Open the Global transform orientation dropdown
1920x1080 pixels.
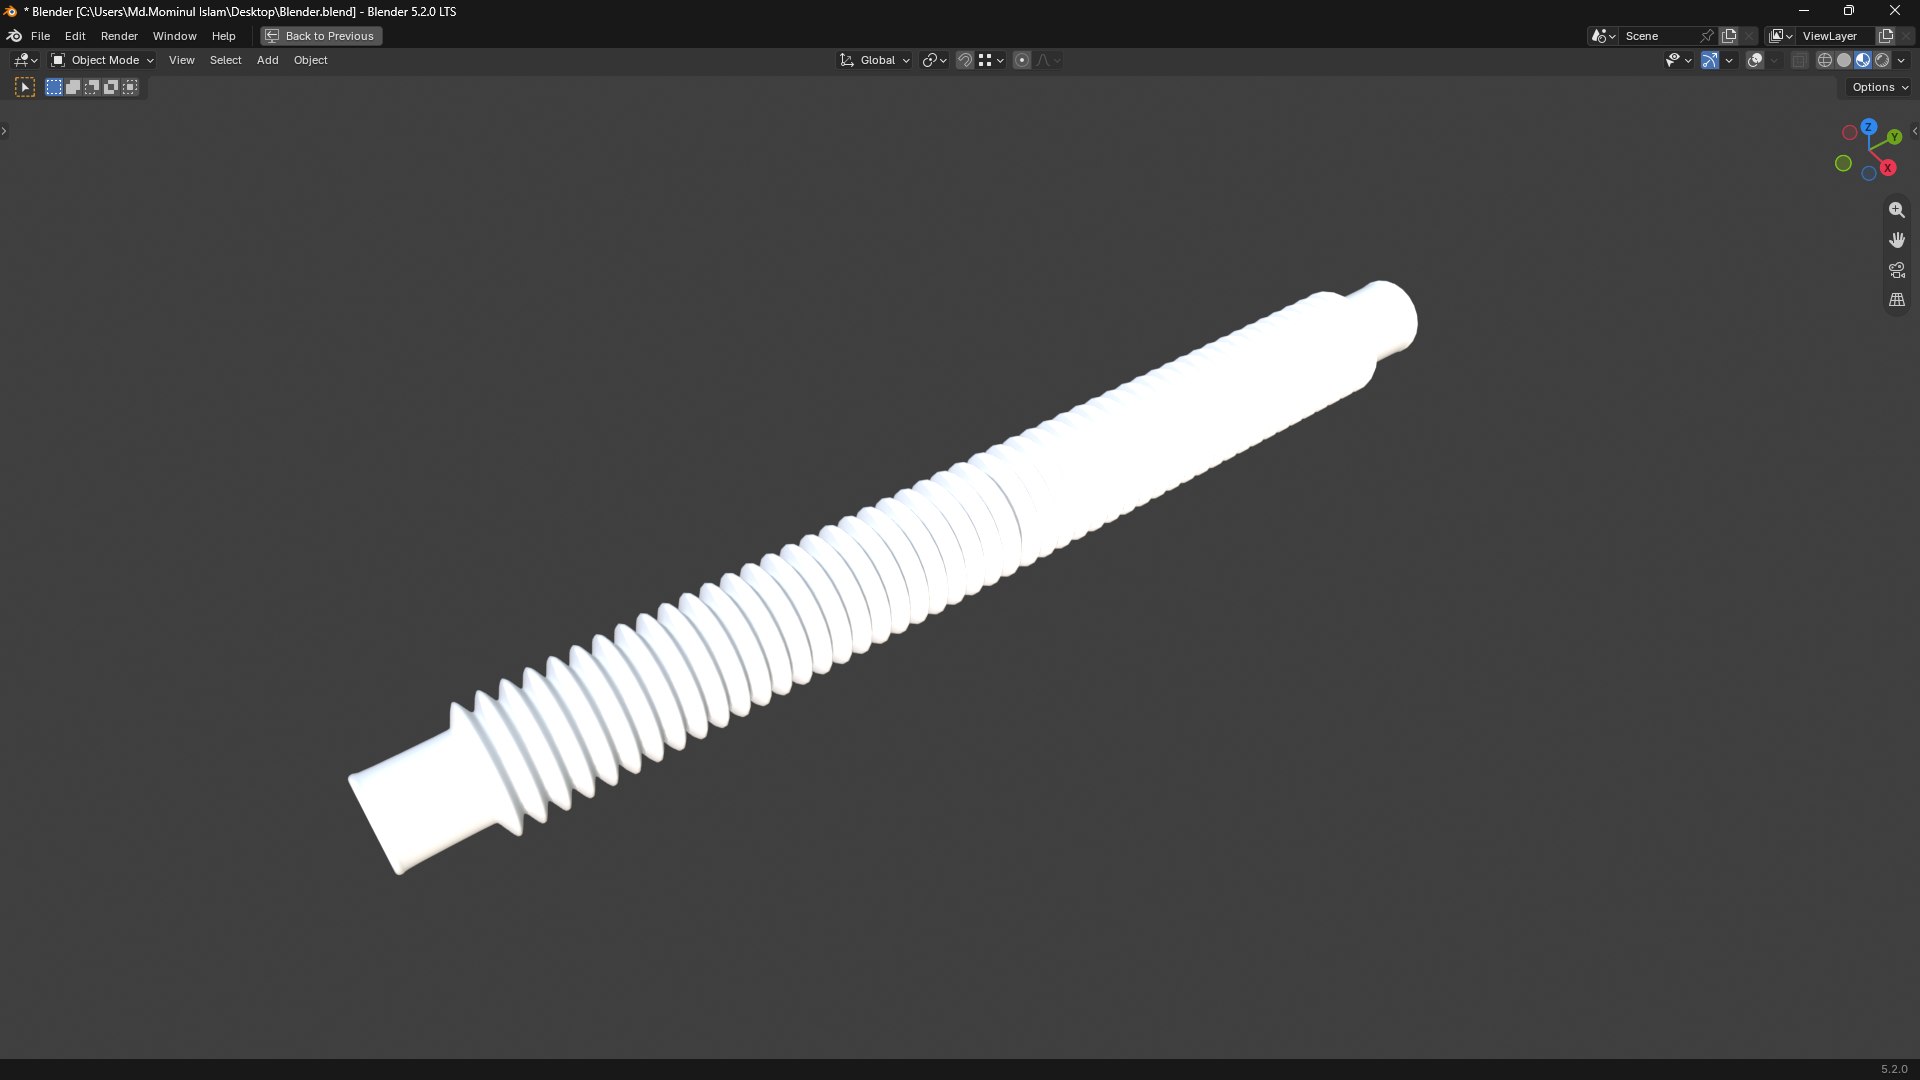[x=875, y=61]
